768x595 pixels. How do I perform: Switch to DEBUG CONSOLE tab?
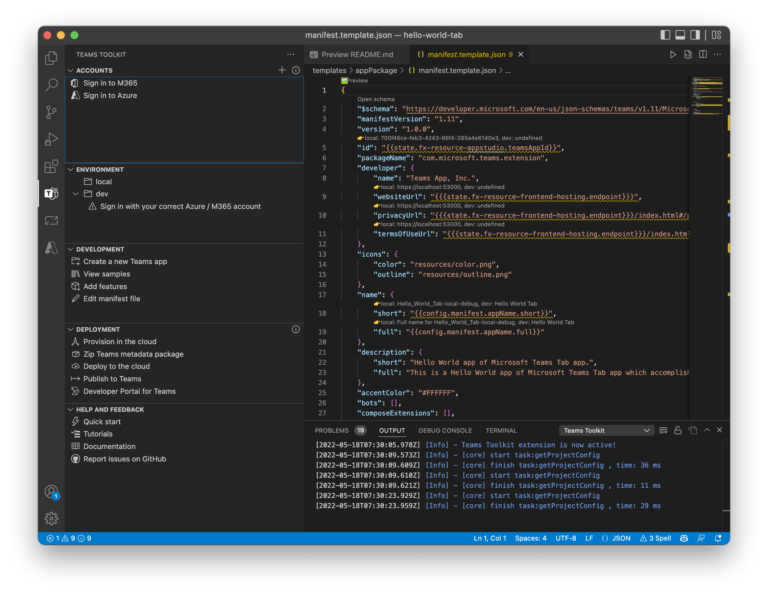445,430
